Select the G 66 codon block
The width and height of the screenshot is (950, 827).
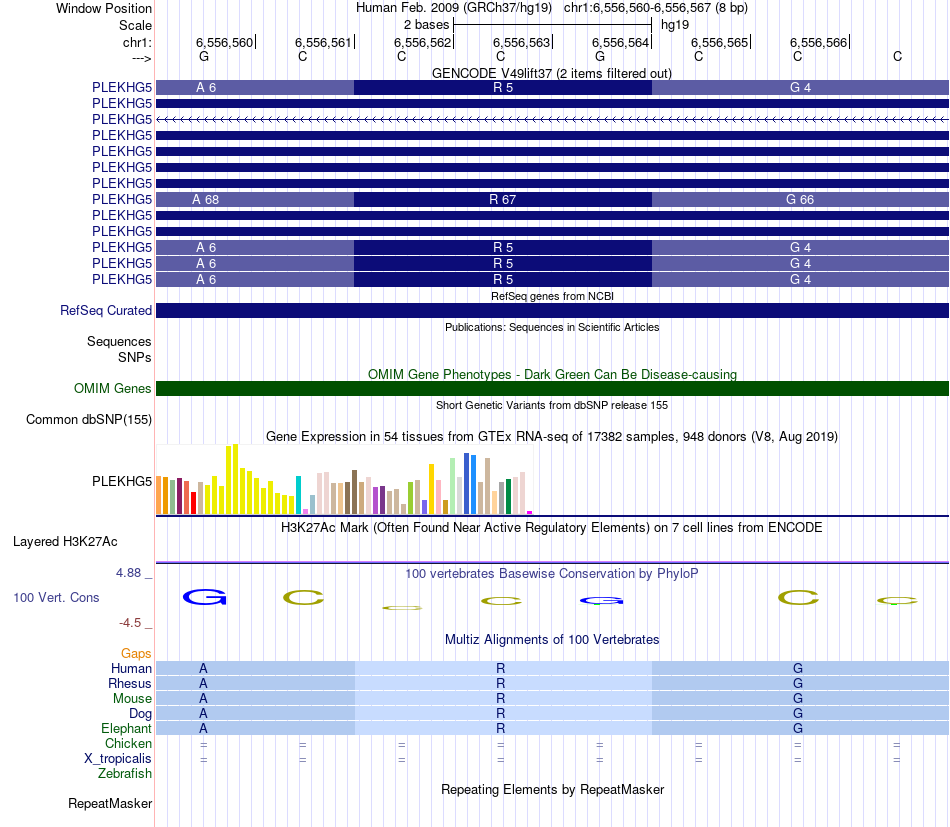[800, 199]
